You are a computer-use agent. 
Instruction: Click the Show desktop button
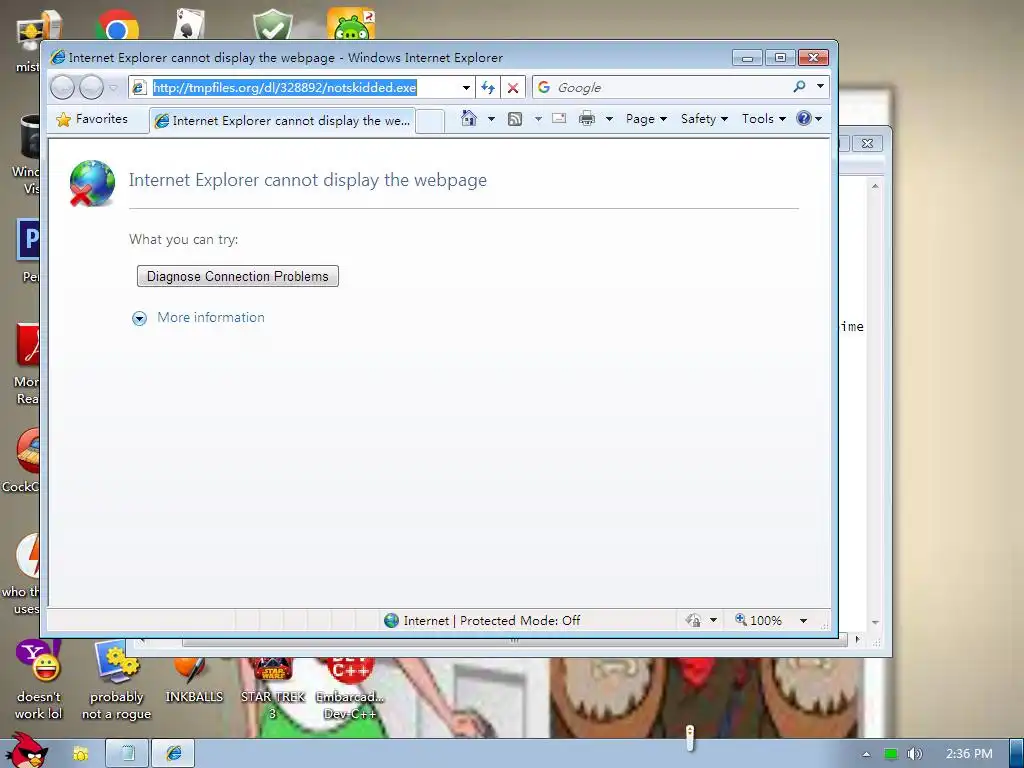pyautogui.click(x=1017, y=753)
